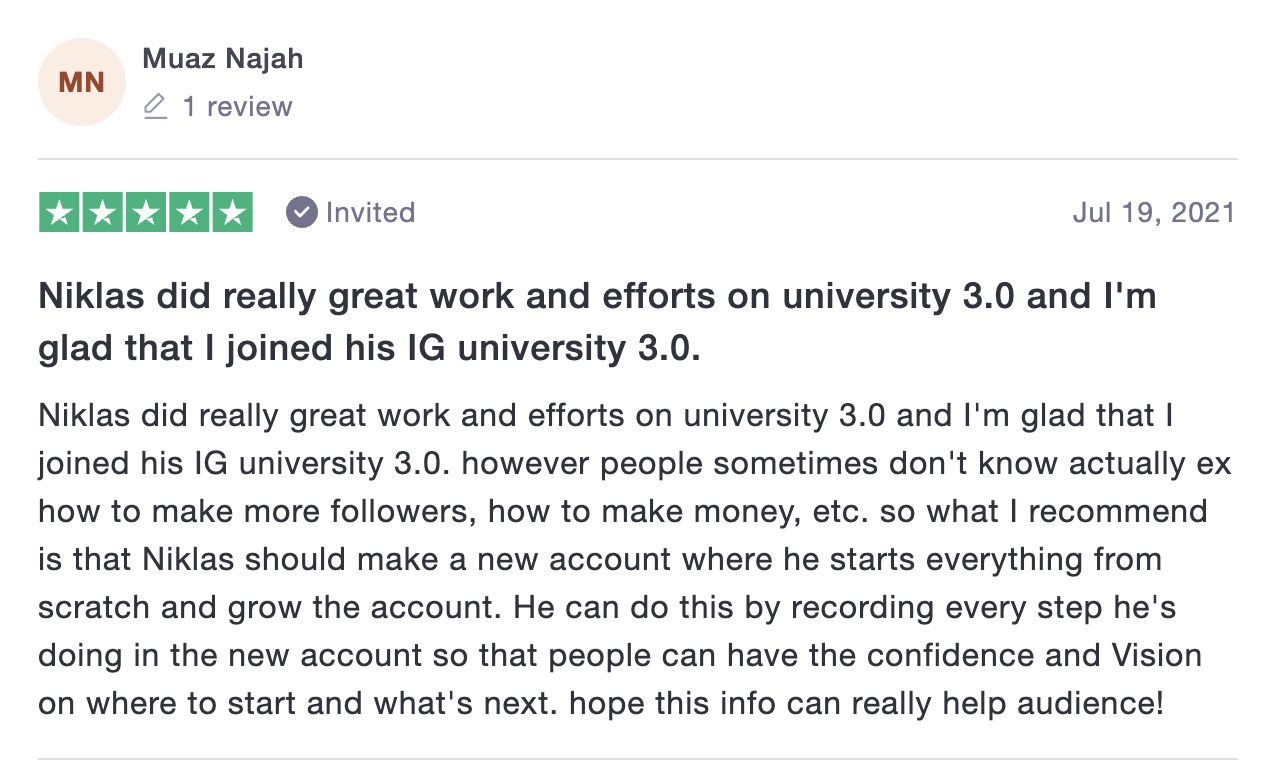Click the first line of the review title
The width and height of the screenshot is (1278, 770).
pyautogui.click(x=597, y=298)
